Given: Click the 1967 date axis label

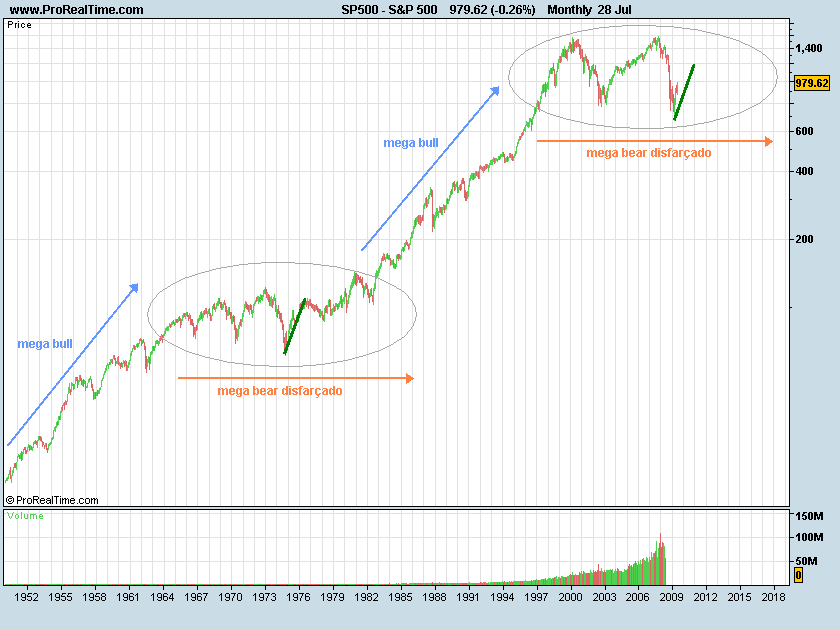Looking at the screenshot, I should (x=196, y=597).
